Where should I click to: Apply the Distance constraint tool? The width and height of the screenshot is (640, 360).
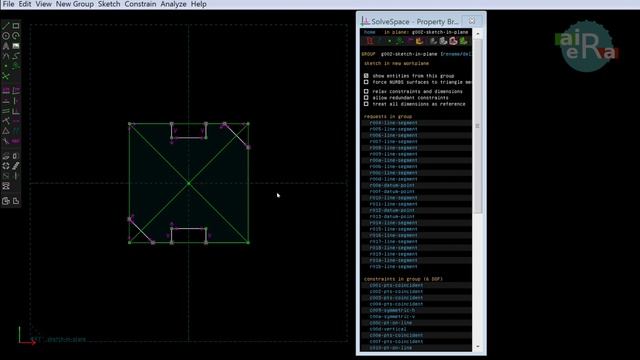pos(6,91)
